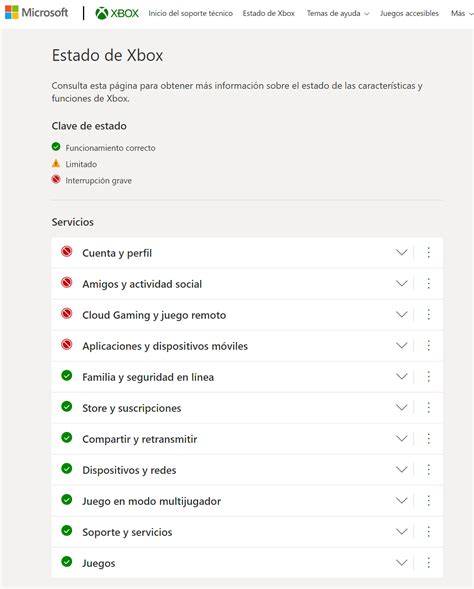Open three-dot menu for Cloud Gaming row

pyautogui.click(x=429, y=314)
